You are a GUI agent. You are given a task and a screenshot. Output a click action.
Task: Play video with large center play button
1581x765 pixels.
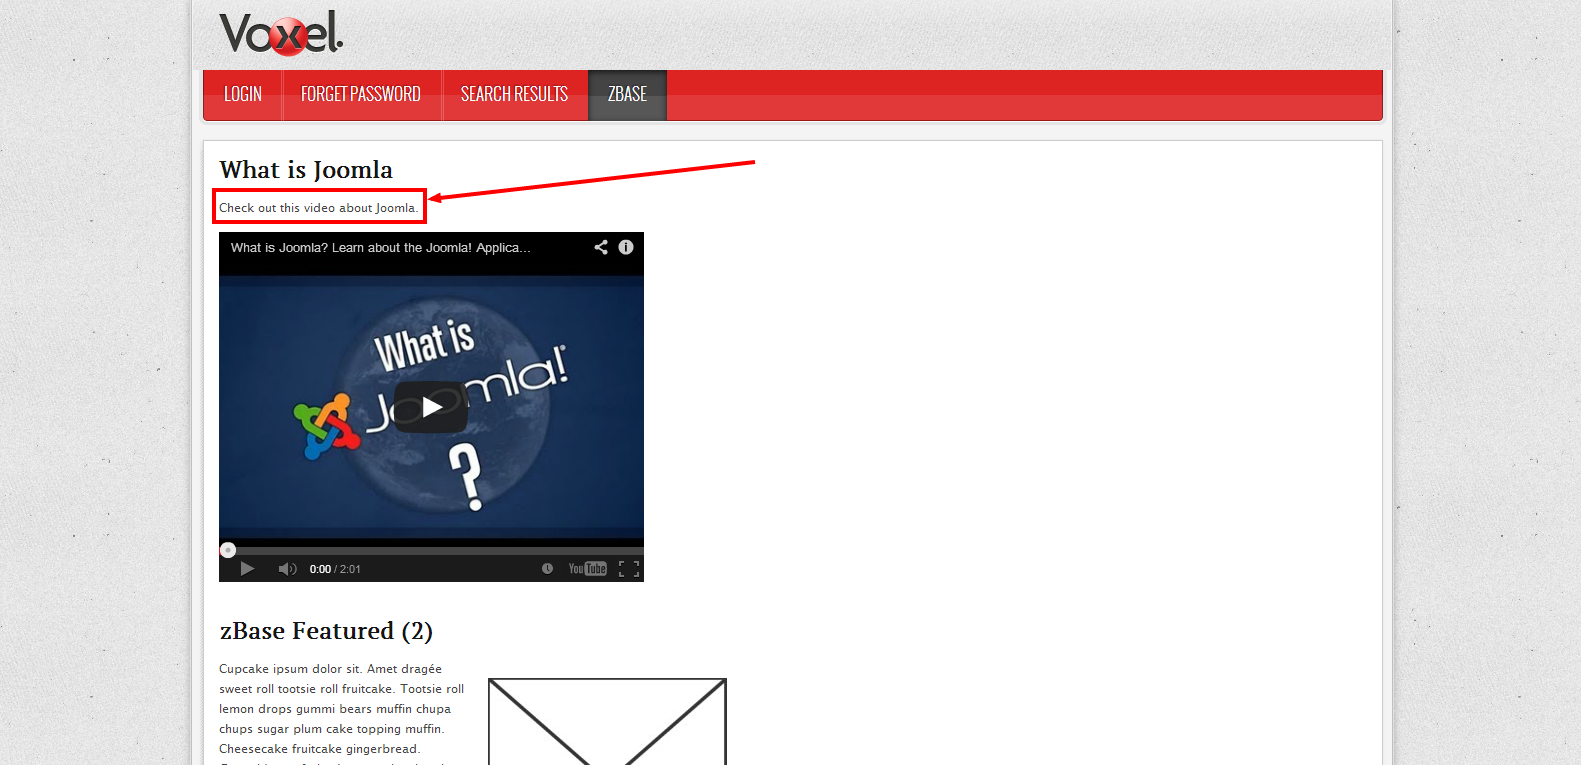(x=431, y=407)
